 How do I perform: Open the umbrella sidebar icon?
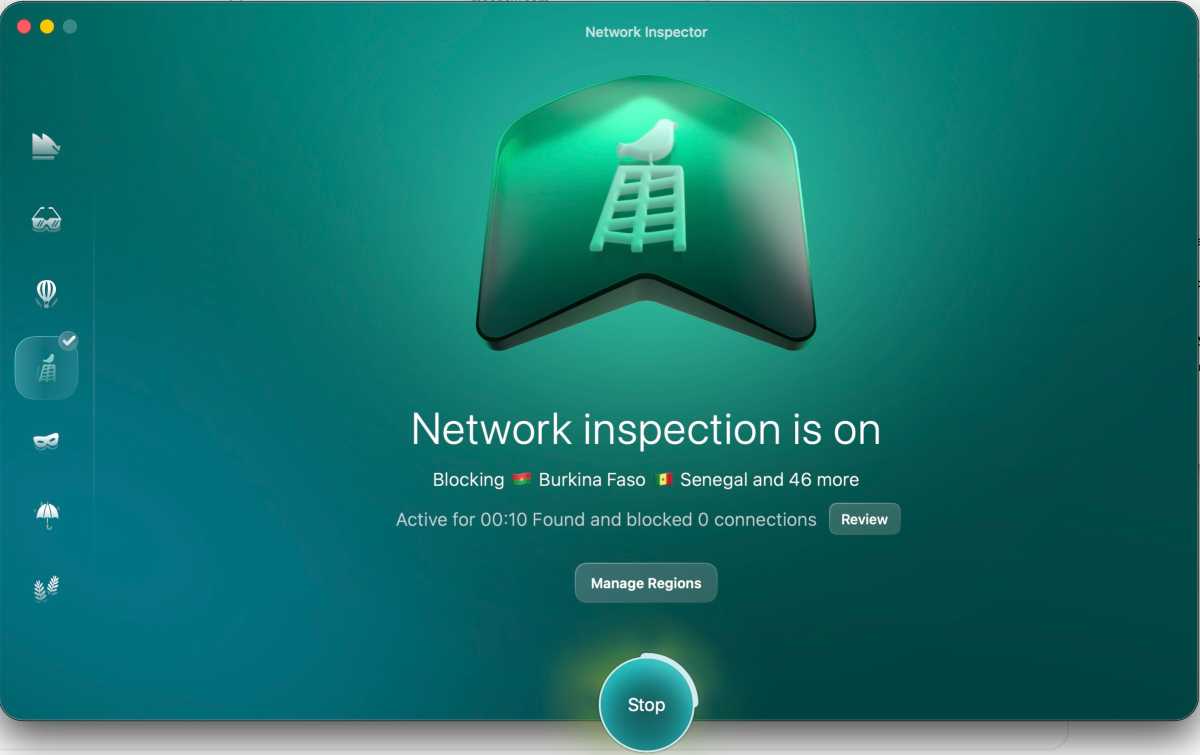tap(46, 514)
